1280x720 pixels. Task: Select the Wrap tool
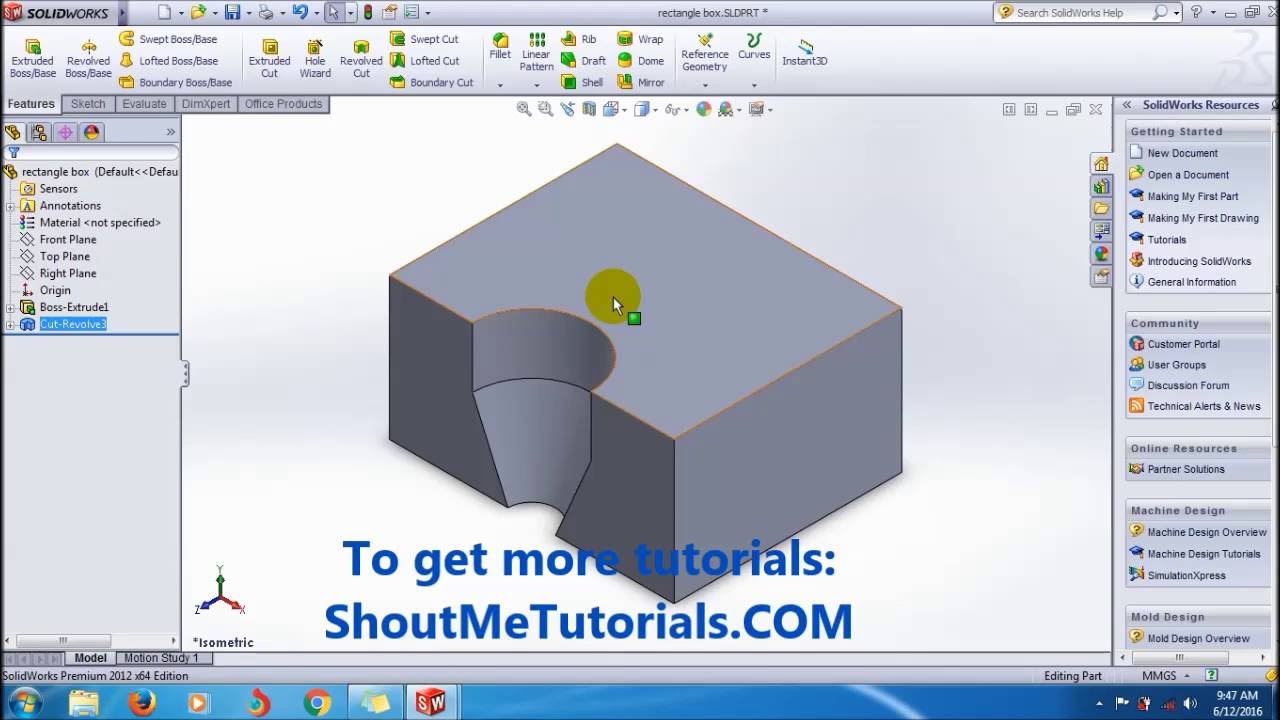pyautogui.click(x=640, y=39)
